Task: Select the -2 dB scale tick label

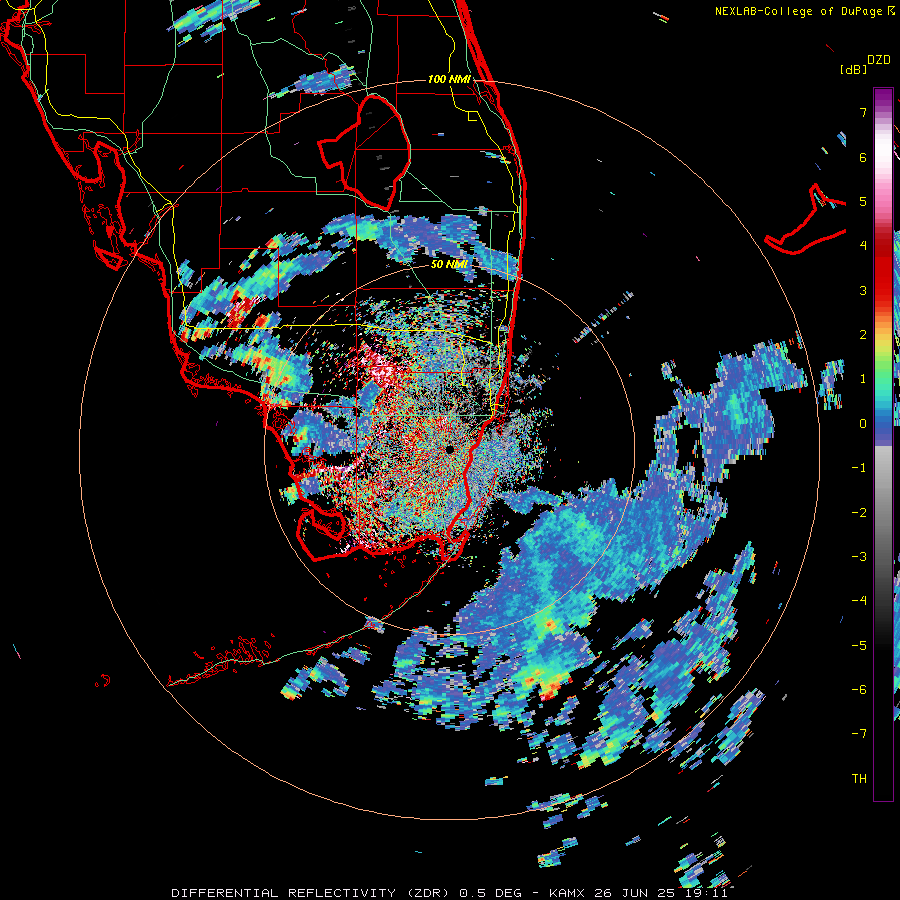Action: tap(859, 512)
